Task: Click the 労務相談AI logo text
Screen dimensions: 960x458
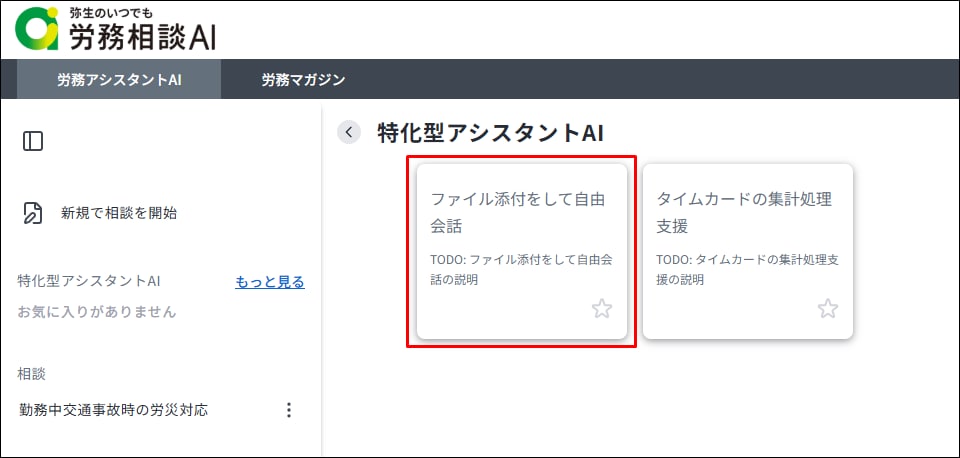Action: [x=142, y=36]
